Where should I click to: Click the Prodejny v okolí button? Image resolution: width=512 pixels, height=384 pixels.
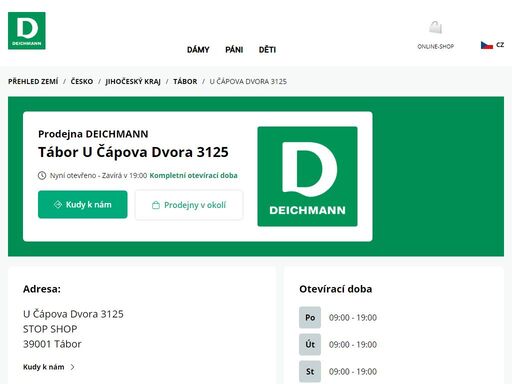point(189,205)
